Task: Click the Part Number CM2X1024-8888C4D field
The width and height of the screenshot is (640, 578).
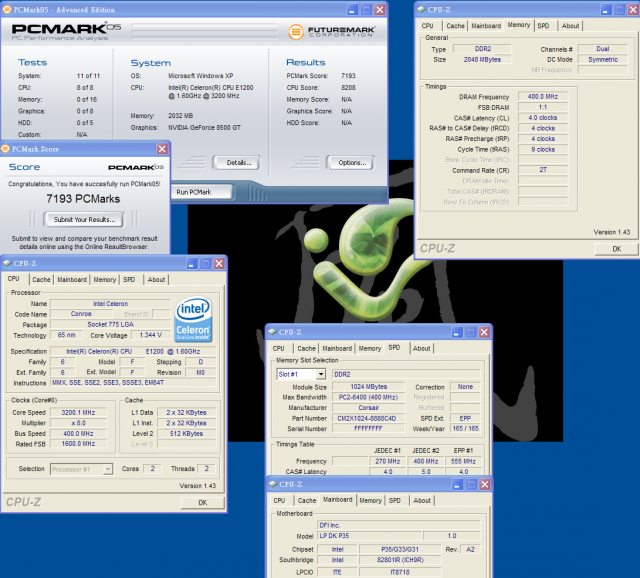Action: coord(368,418)
